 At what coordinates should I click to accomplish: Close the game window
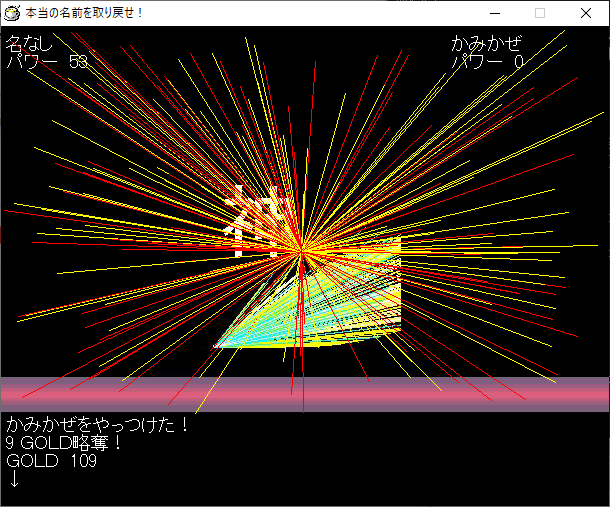pyautogui.click(x=585, y=13)
